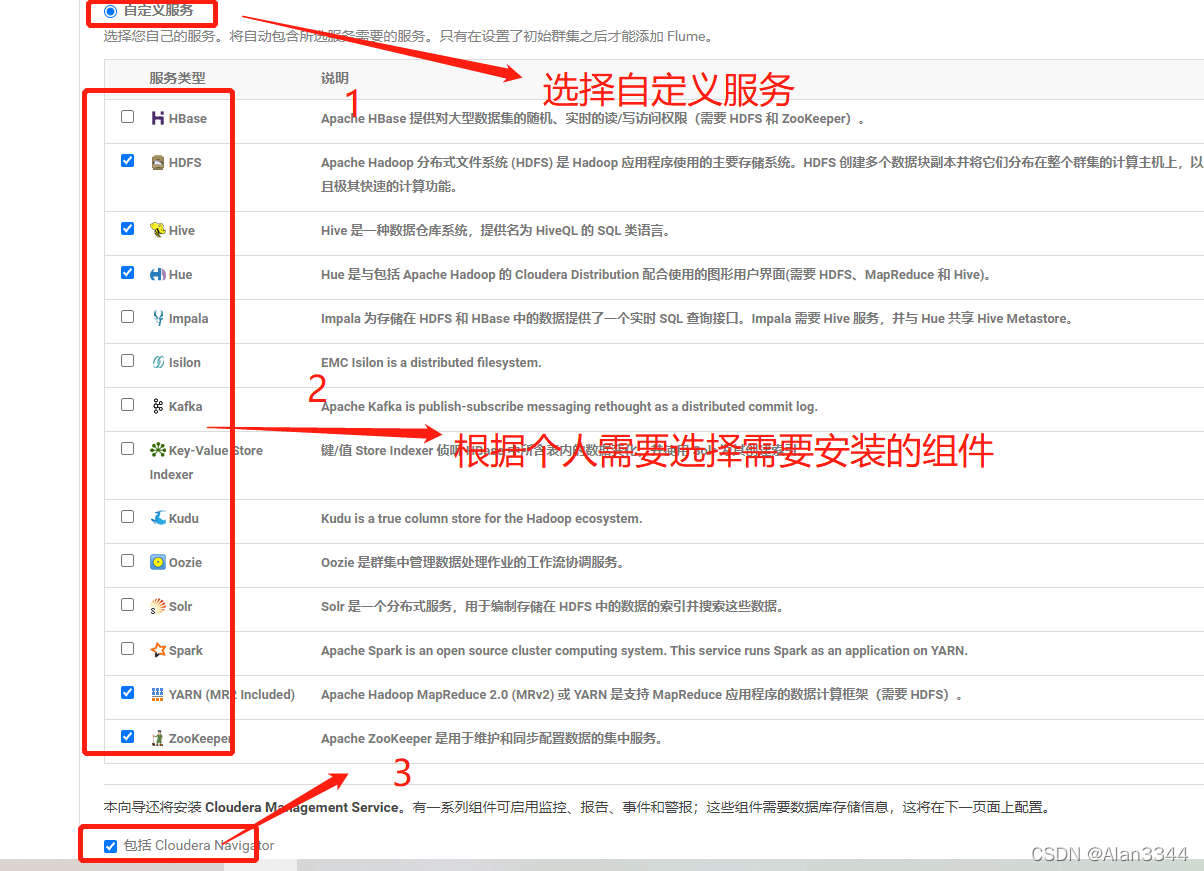Screen dimensions: 1204x871
Task: Click the 说明 column header
Action: click(335, 78)
